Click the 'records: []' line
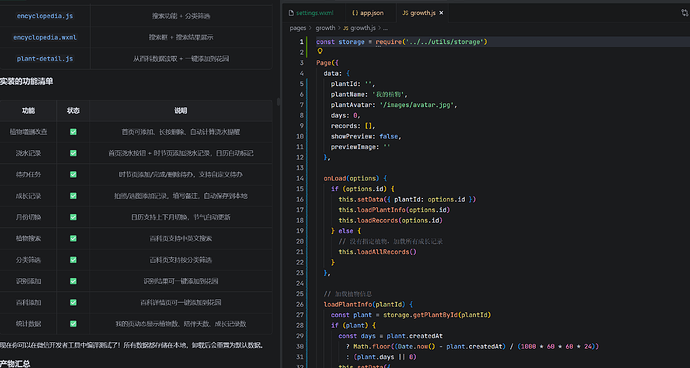 click(353, 126)
